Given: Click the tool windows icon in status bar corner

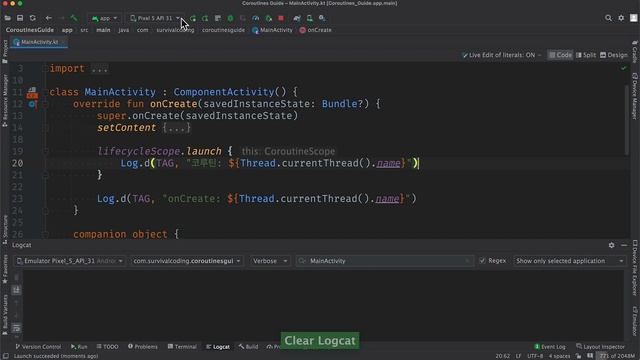Looking at the screenshot, I should click(5, 356).
